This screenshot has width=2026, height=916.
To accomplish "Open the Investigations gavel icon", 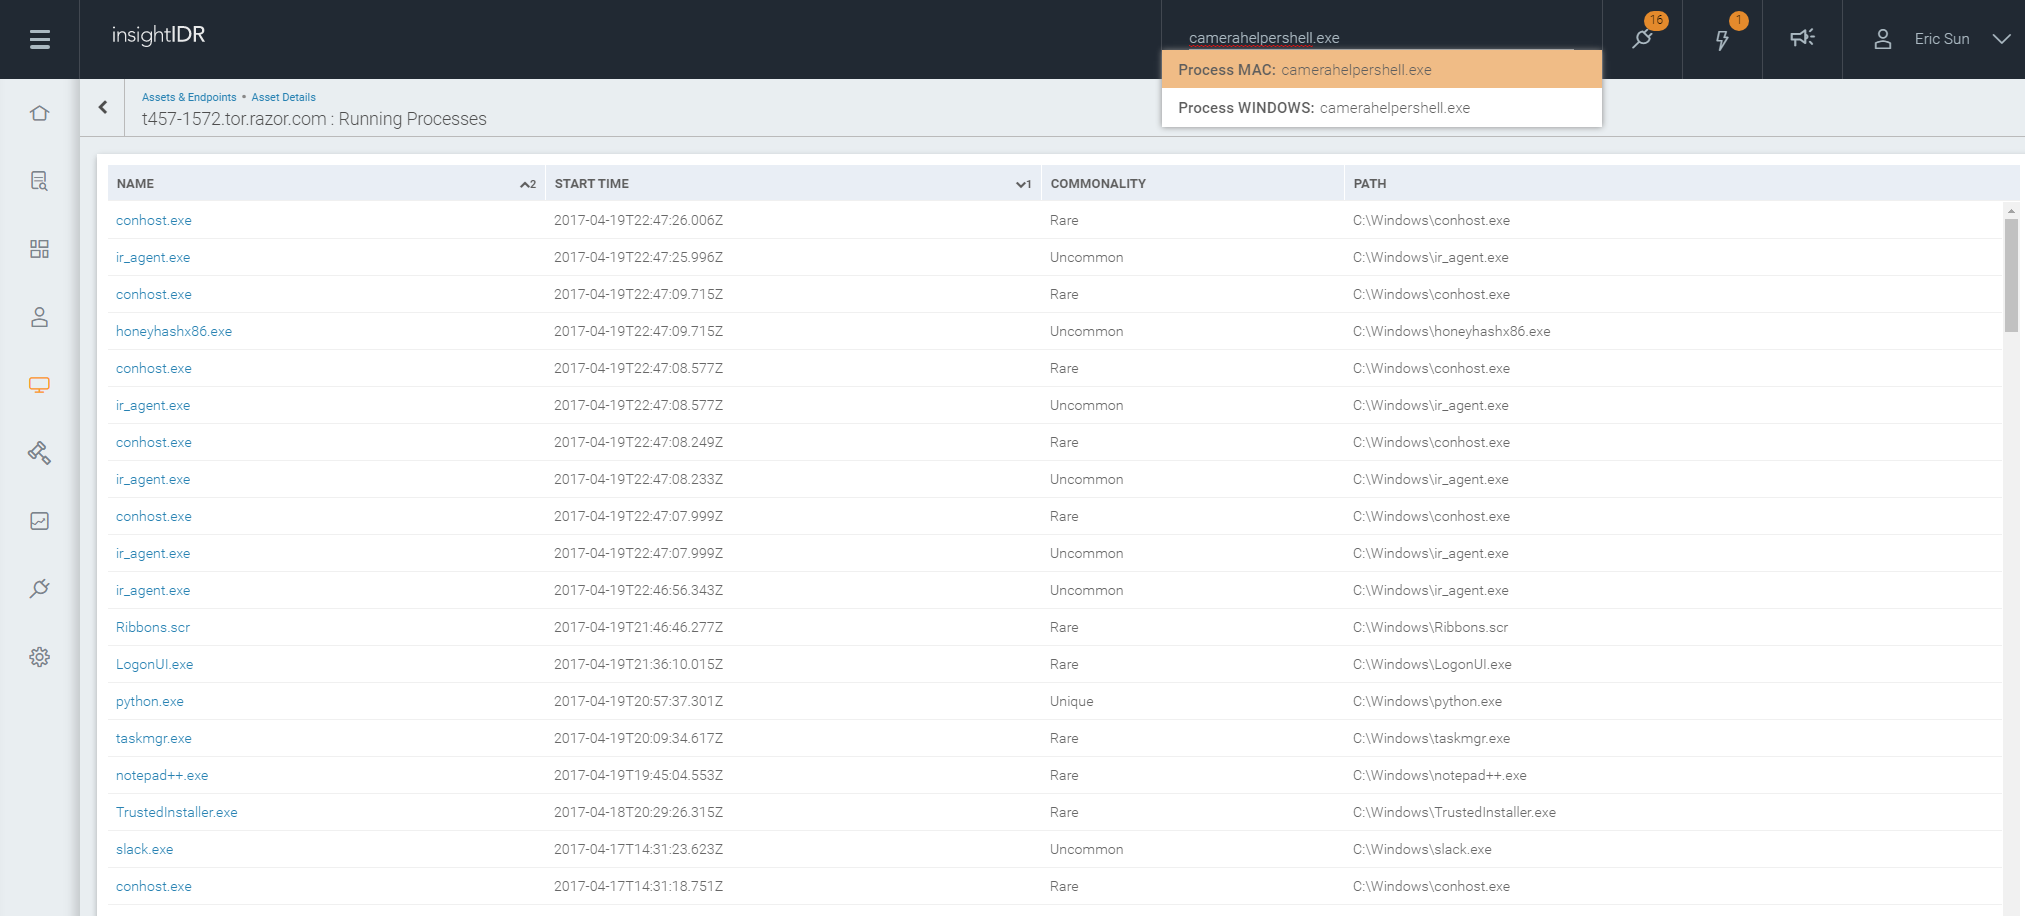I will [40, 453].
